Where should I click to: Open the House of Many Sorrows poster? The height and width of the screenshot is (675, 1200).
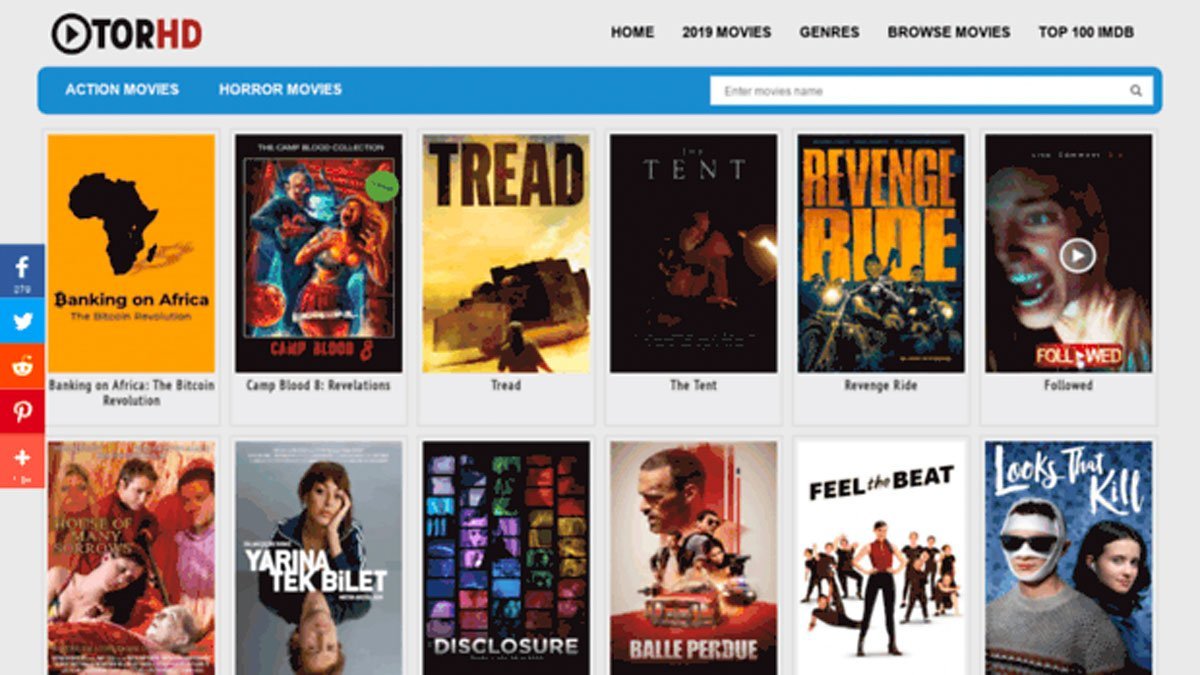point(131,558)
